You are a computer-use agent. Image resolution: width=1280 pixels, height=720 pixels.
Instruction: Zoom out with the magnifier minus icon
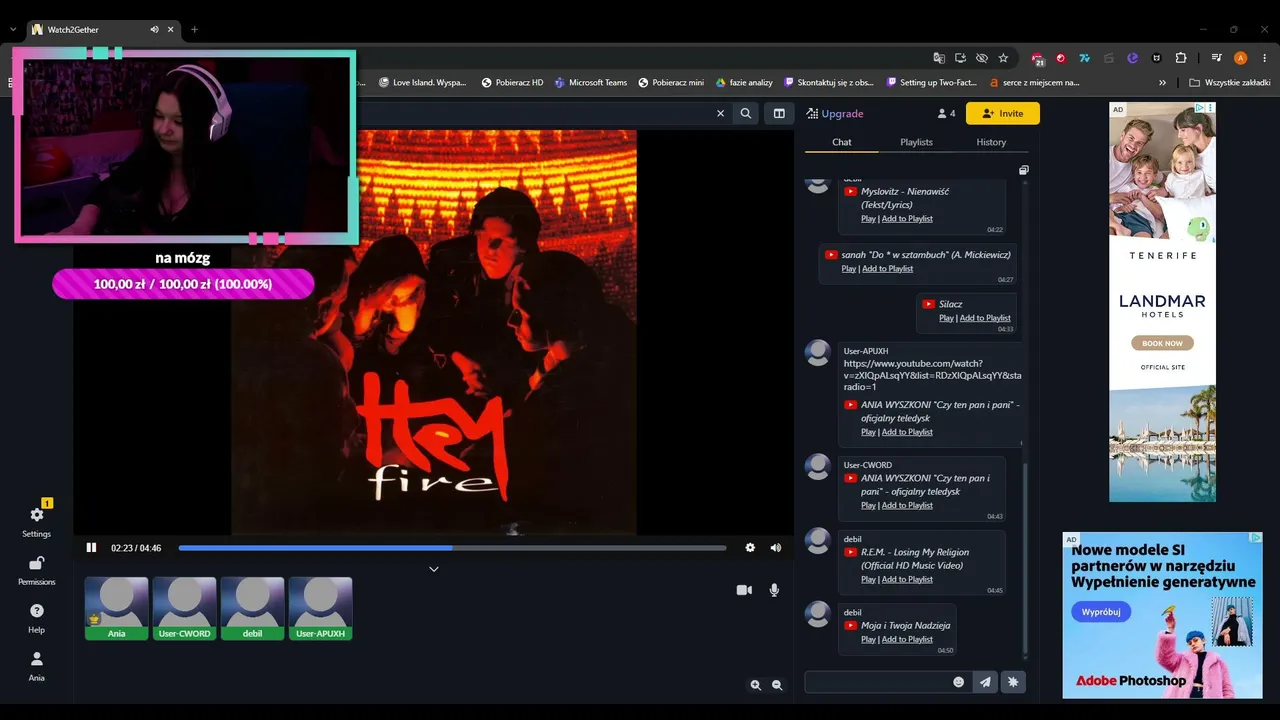tap(777, 685)
